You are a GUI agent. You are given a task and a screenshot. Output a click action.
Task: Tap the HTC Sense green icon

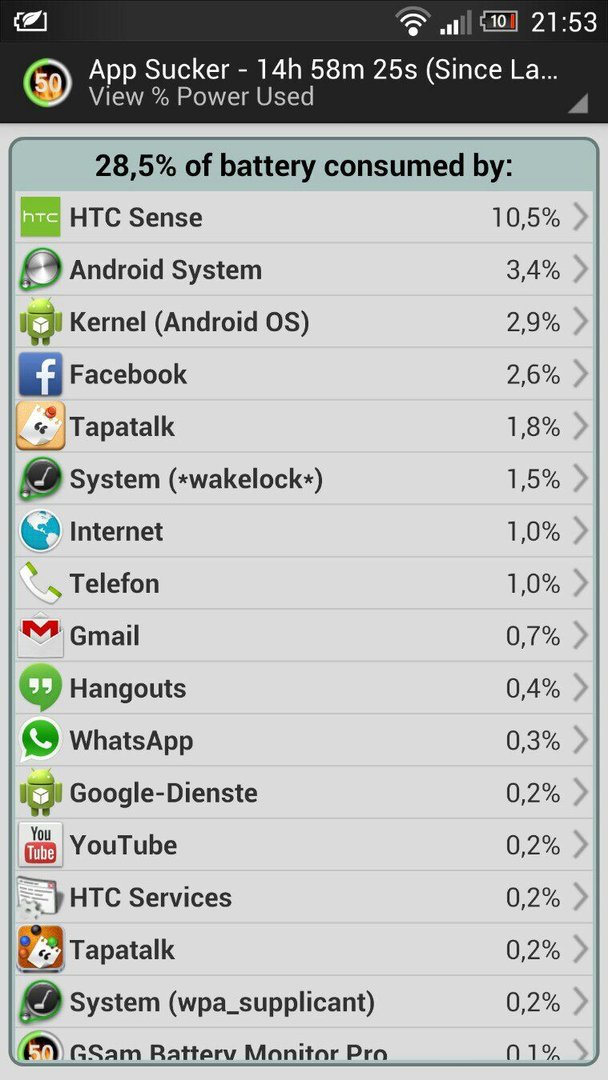(40, 217)
